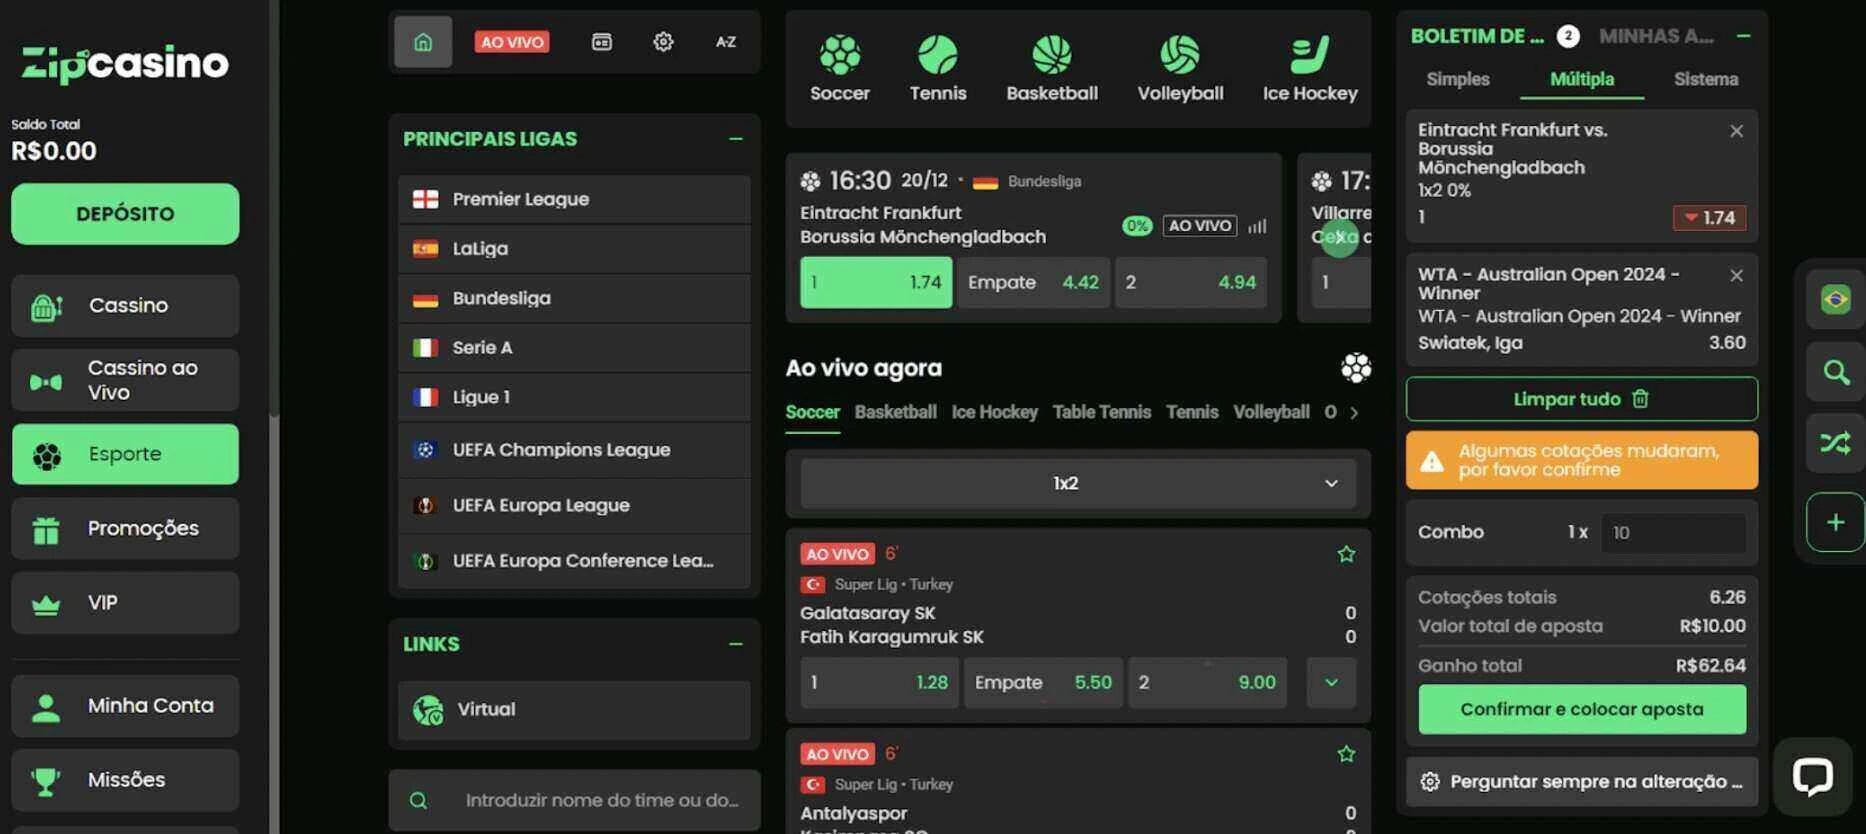
Task: Select Volleyball tab under Ao vivo agora
Action: (x=1271, y=412)
